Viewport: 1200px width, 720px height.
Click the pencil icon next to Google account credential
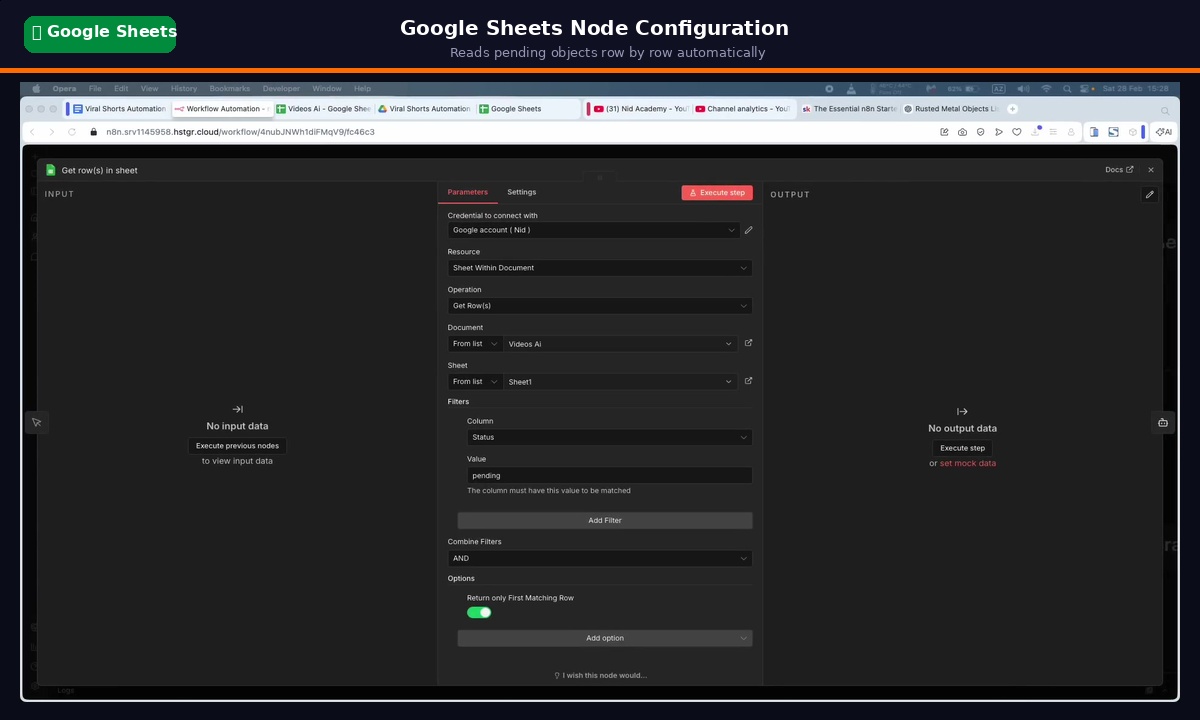748,230
